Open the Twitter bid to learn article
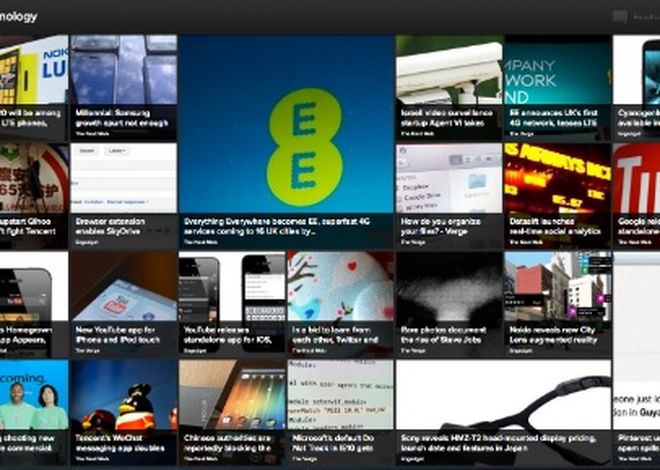The image size is (660, 470). point(341,304)
